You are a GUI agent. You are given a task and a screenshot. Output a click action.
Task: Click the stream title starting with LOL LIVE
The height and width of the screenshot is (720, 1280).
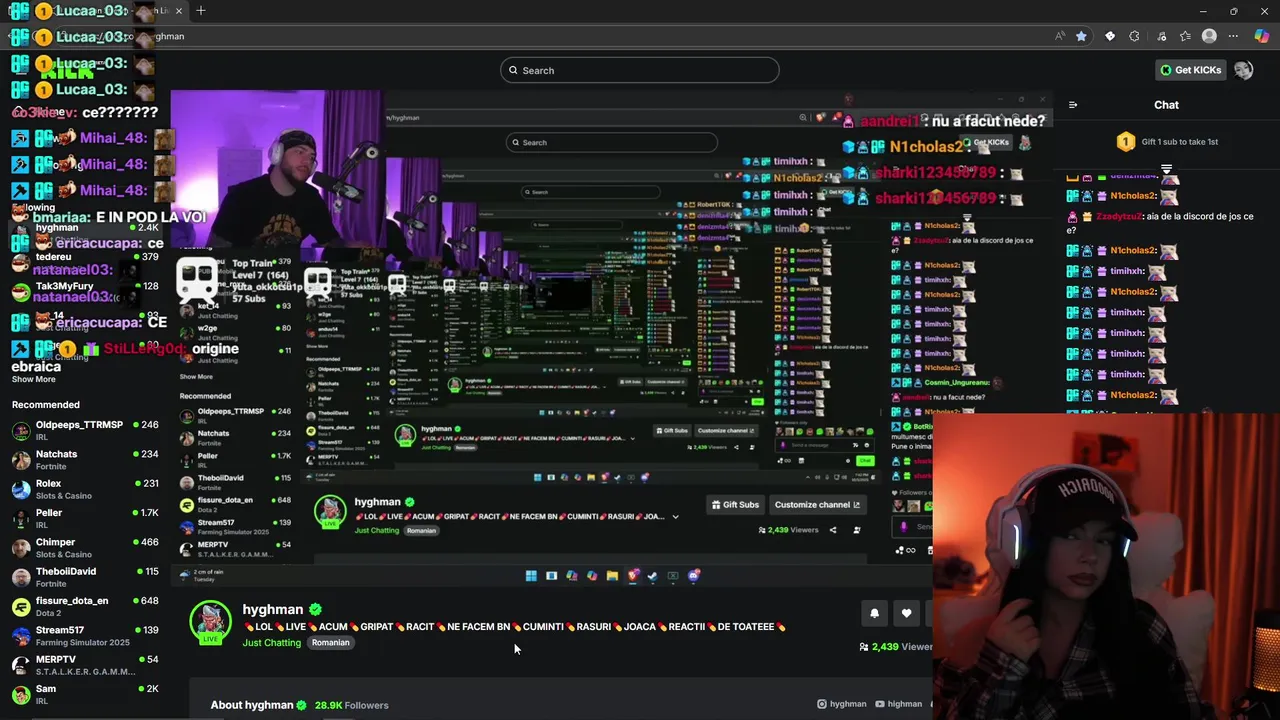[x=515, y=627]
